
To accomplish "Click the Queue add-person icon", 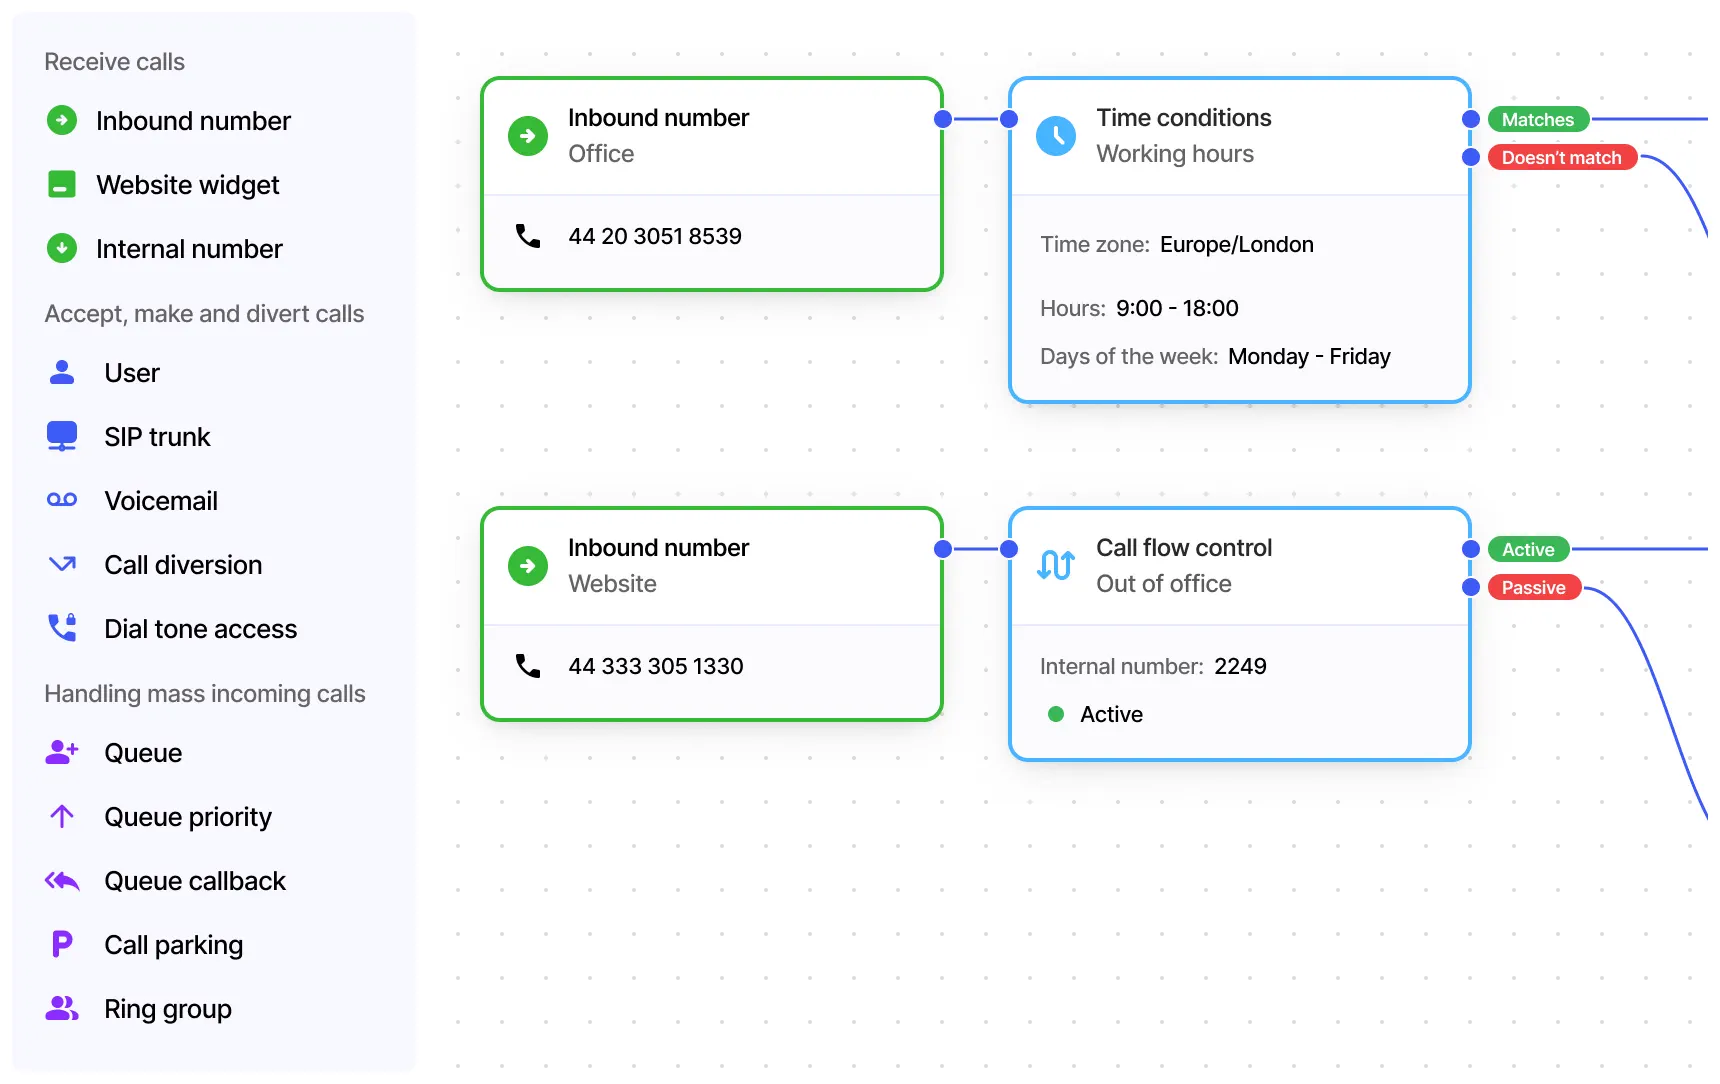I will 62,752.
